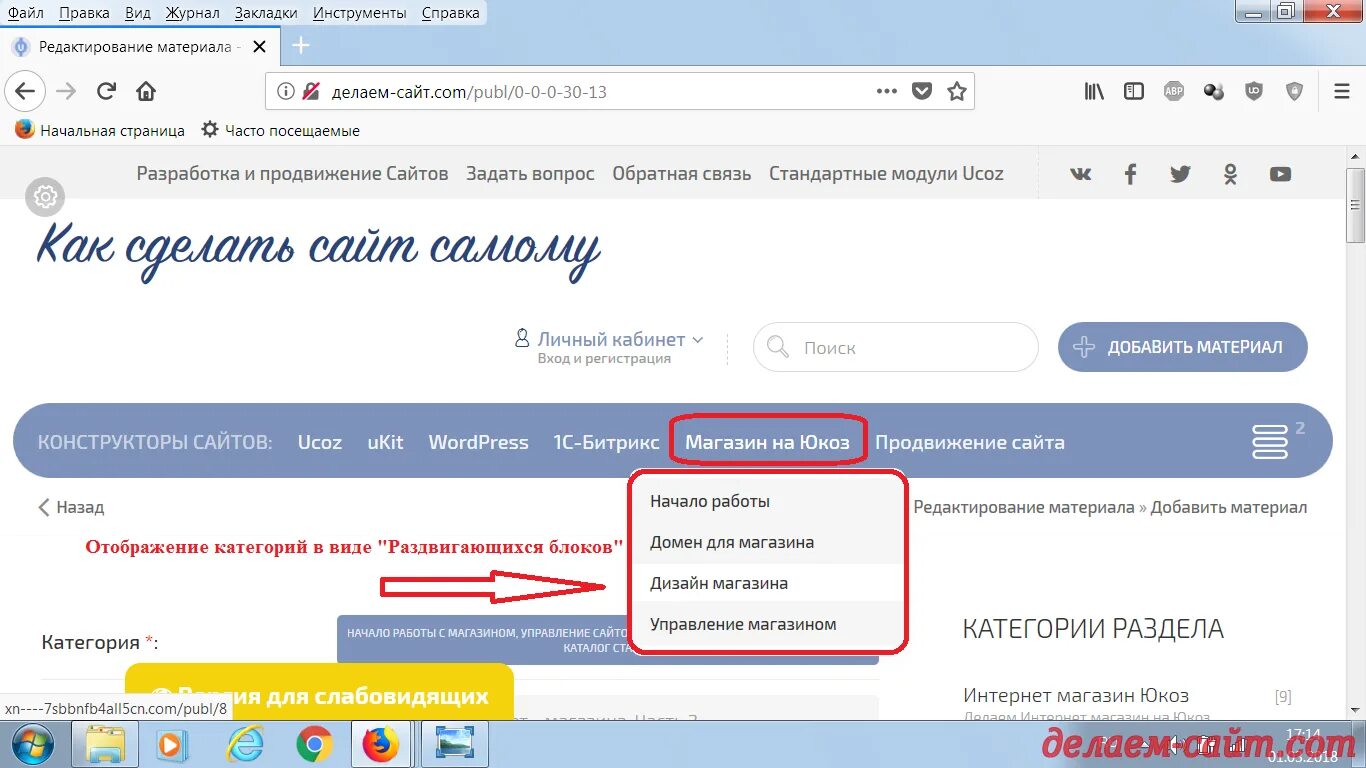Image resolution: width=1366 pixels, height=768 pixels.
Task: Open Добавить материал breadcrumb link
Action: (1228, 507)
